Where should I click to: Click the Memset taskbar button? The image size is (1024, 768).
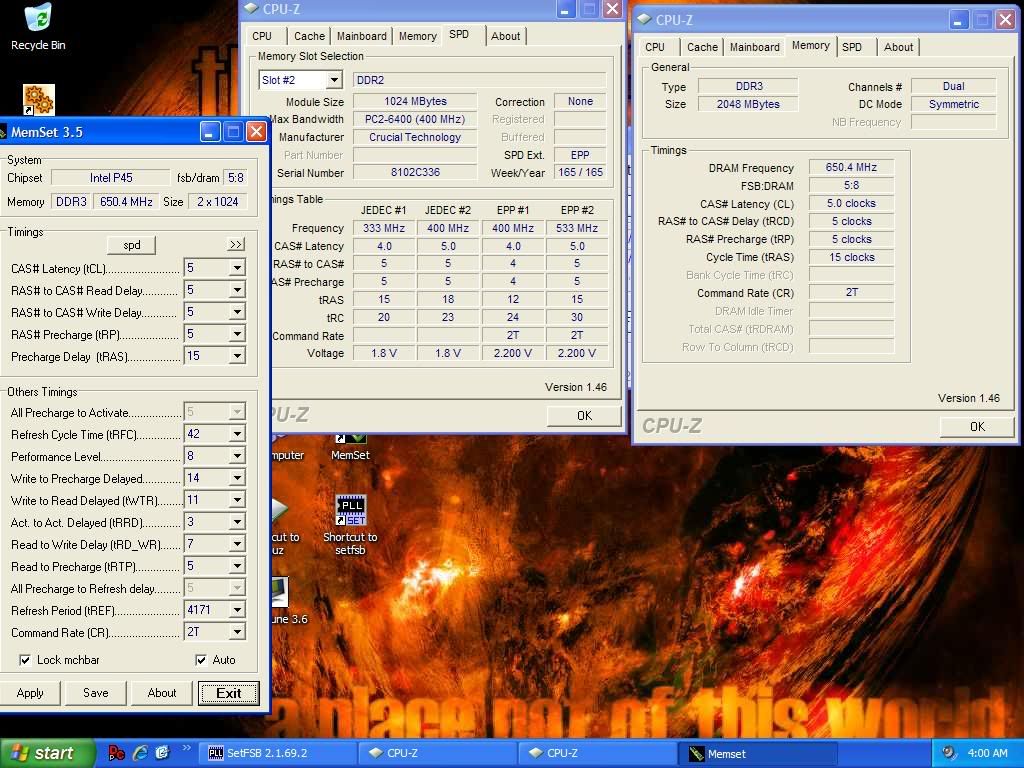758,754
